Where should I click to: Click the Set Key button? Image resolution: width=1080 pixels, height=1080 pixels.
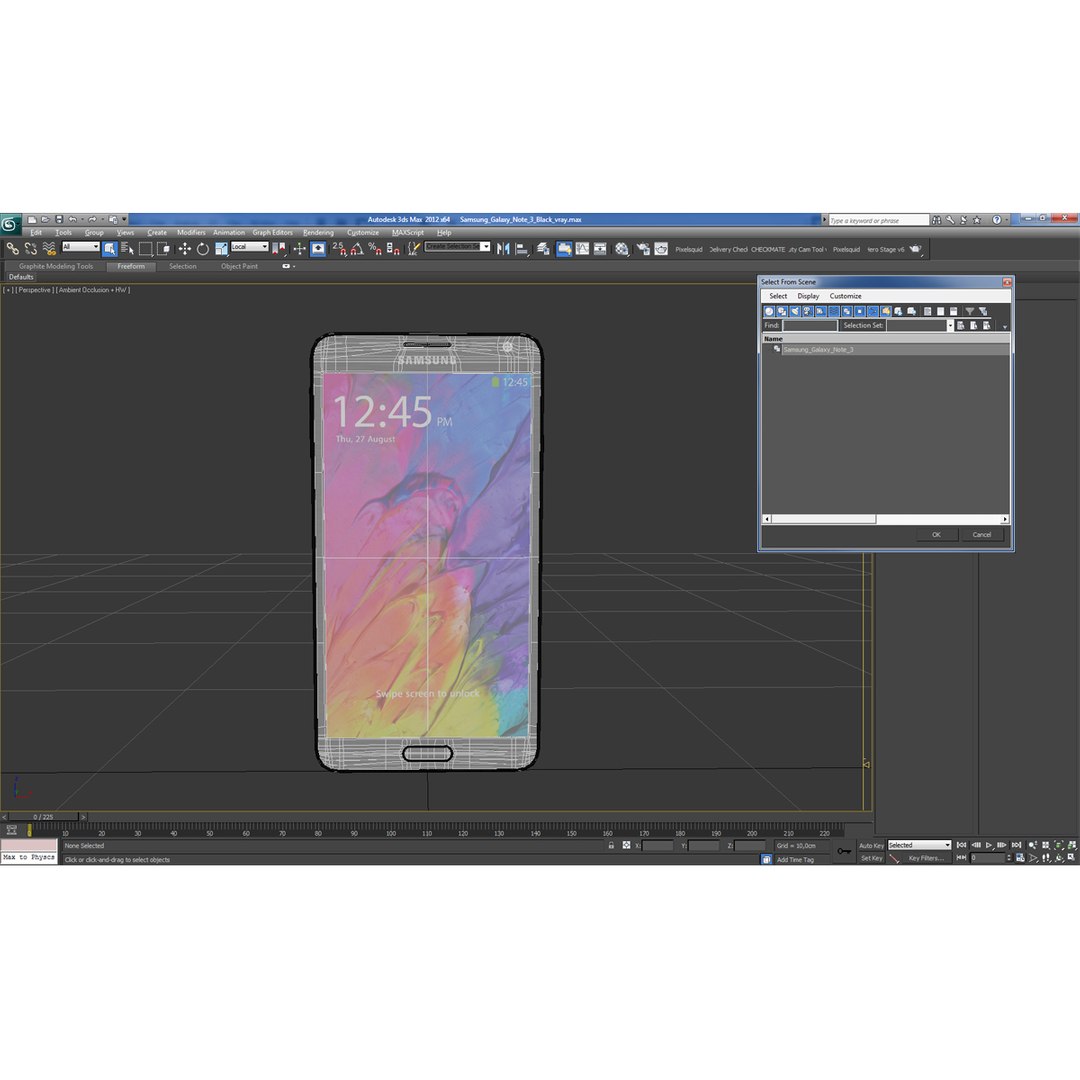point(871,858)
